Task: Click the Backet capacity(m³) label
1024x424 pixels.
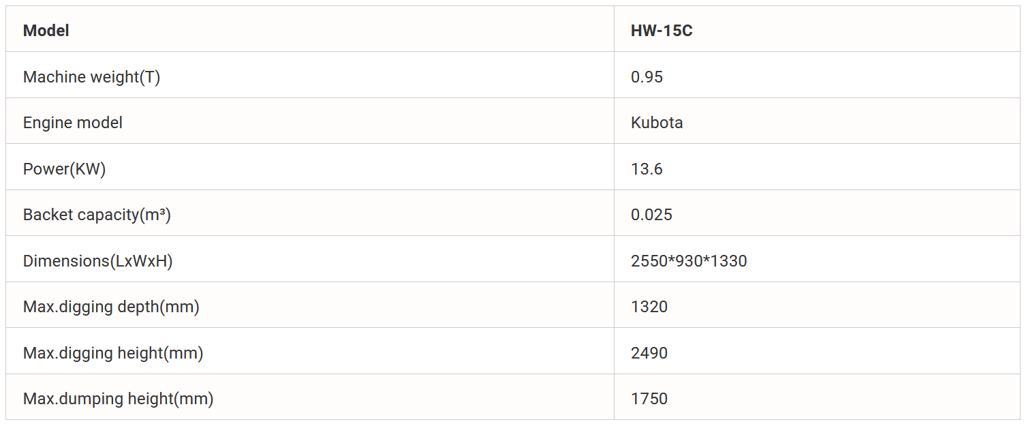Action: pos(104,215)
